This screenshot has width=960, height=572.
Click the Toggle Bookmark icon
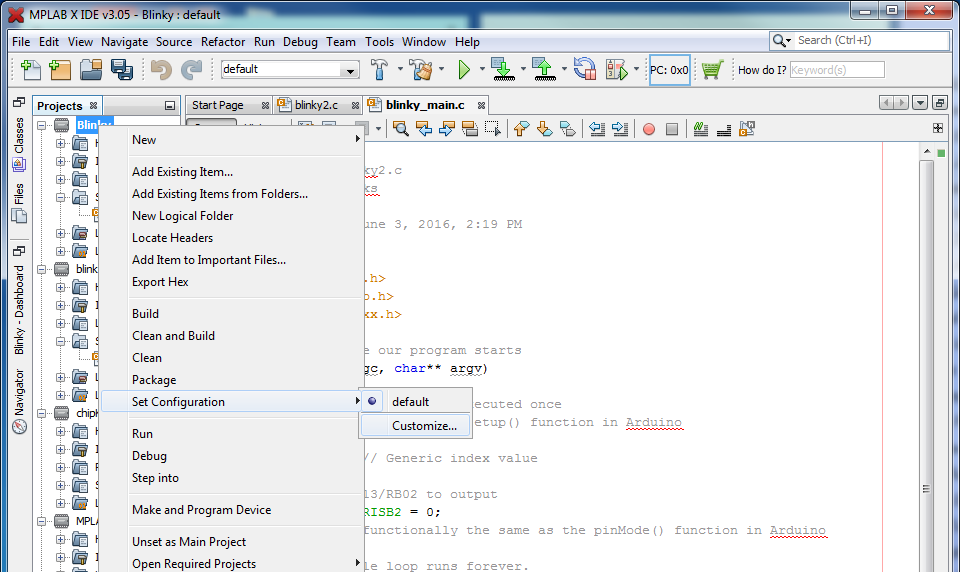(x=568, y=129)
